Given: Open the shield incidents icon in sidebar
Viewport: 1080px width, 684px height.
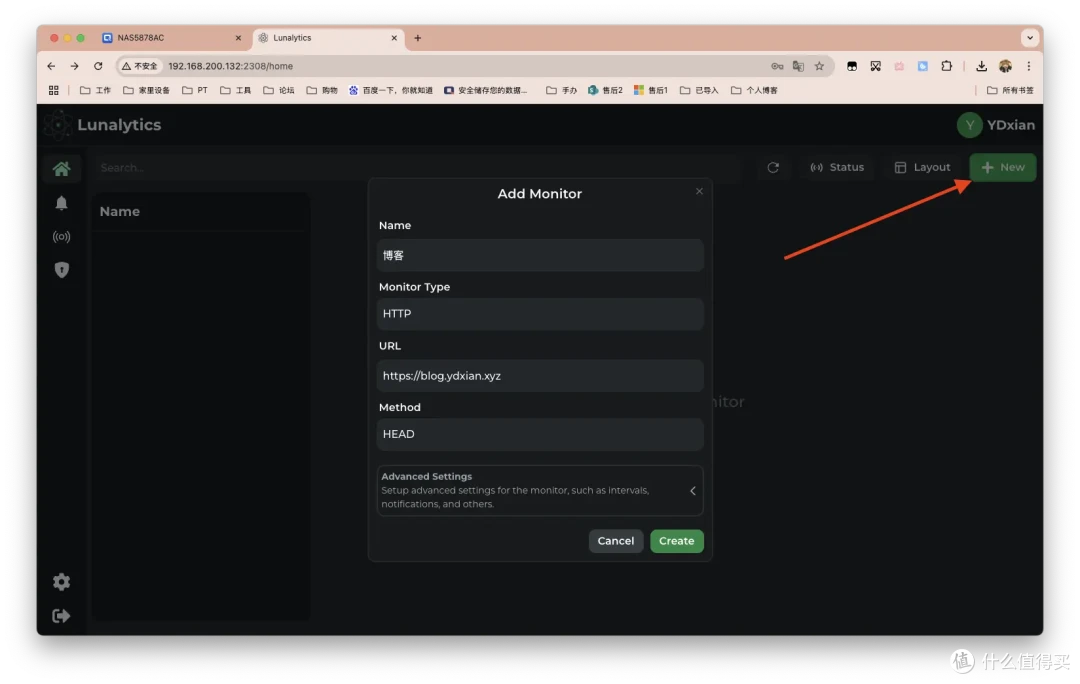Looking at the screenshot, I should click(61, 270).
